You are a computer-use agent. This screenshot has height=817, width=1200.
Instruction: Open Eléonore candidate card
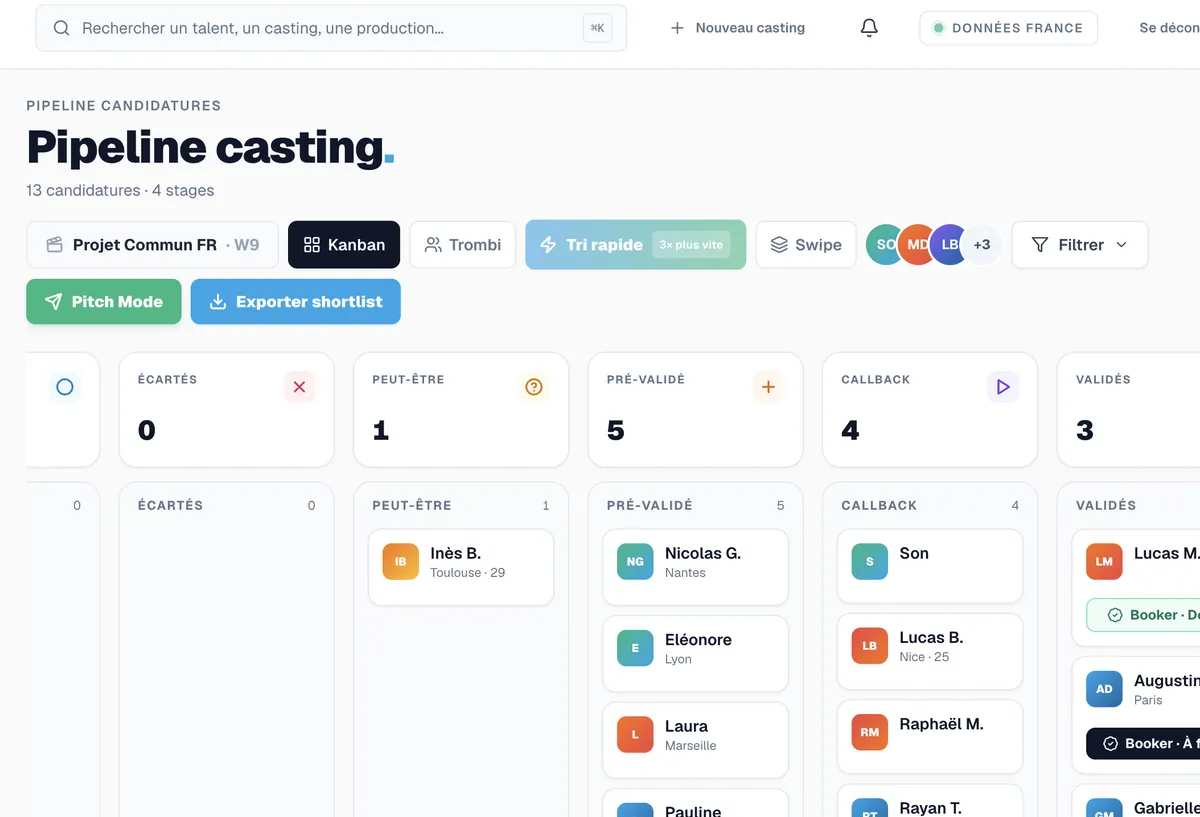coord(696,654)
